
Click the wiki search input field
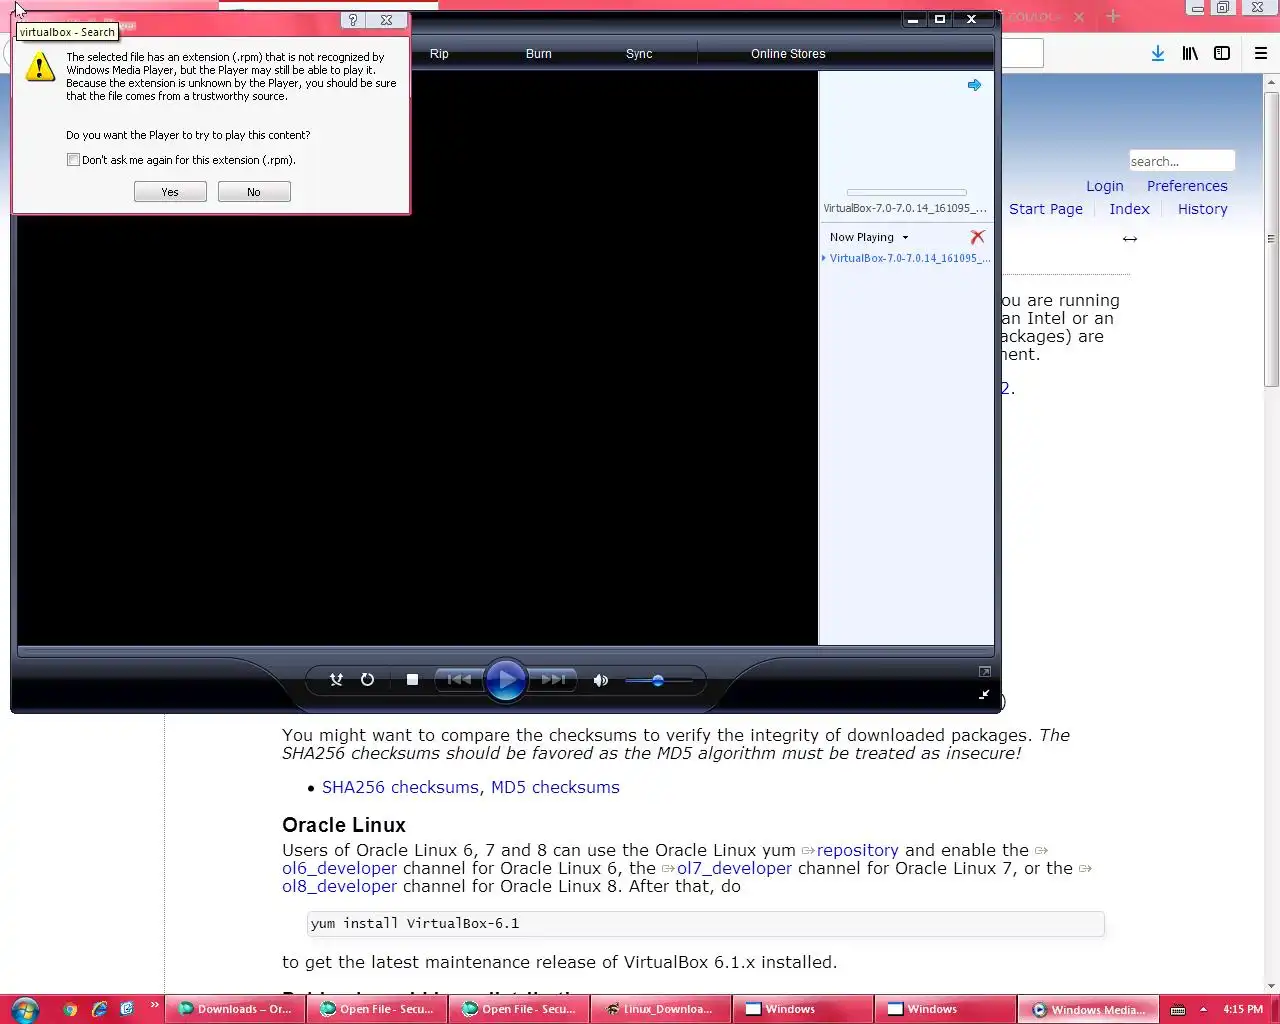coord(1181,161)
